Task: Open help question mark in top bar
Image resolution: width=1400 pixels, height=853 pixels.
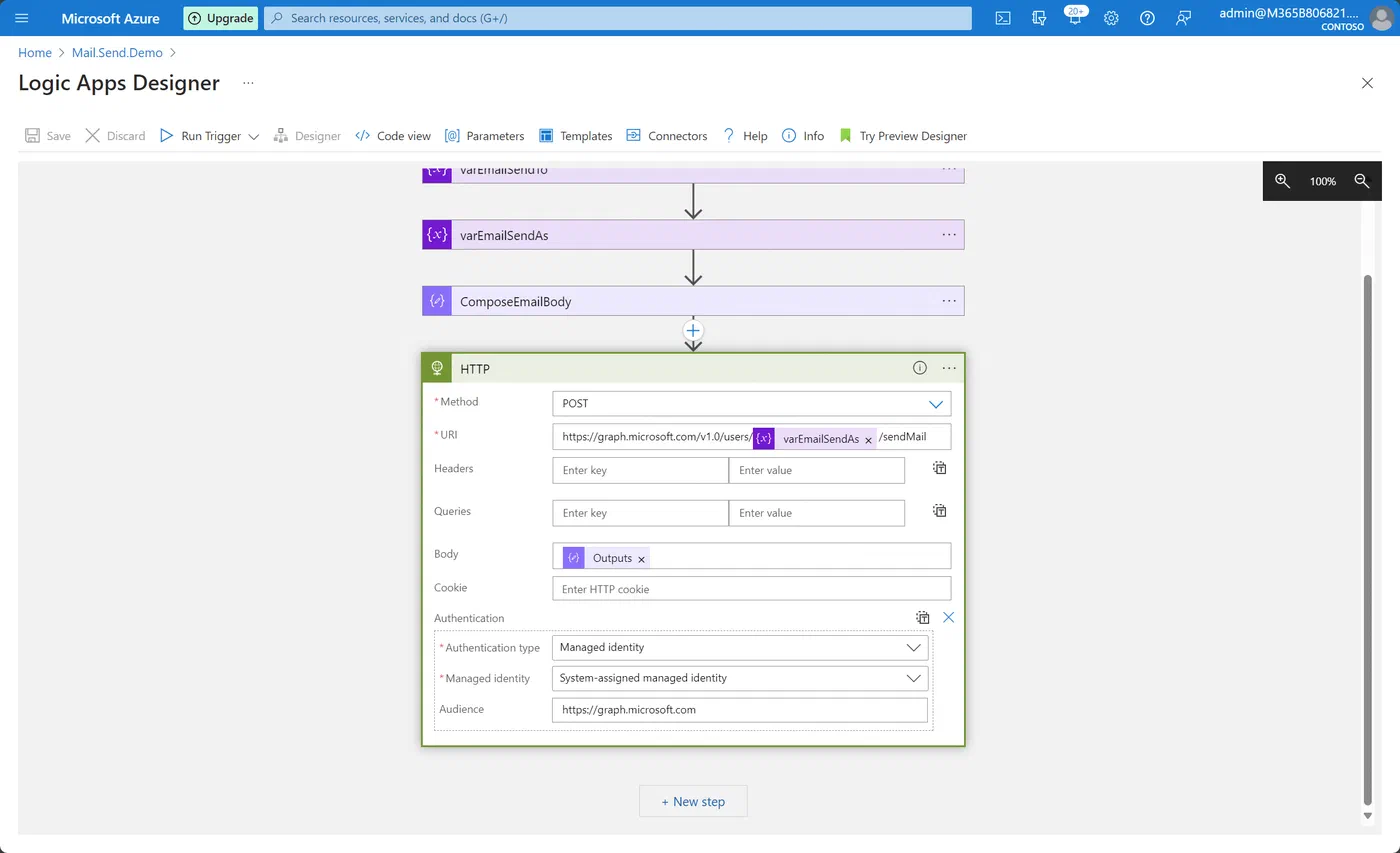Action: 1147,18
